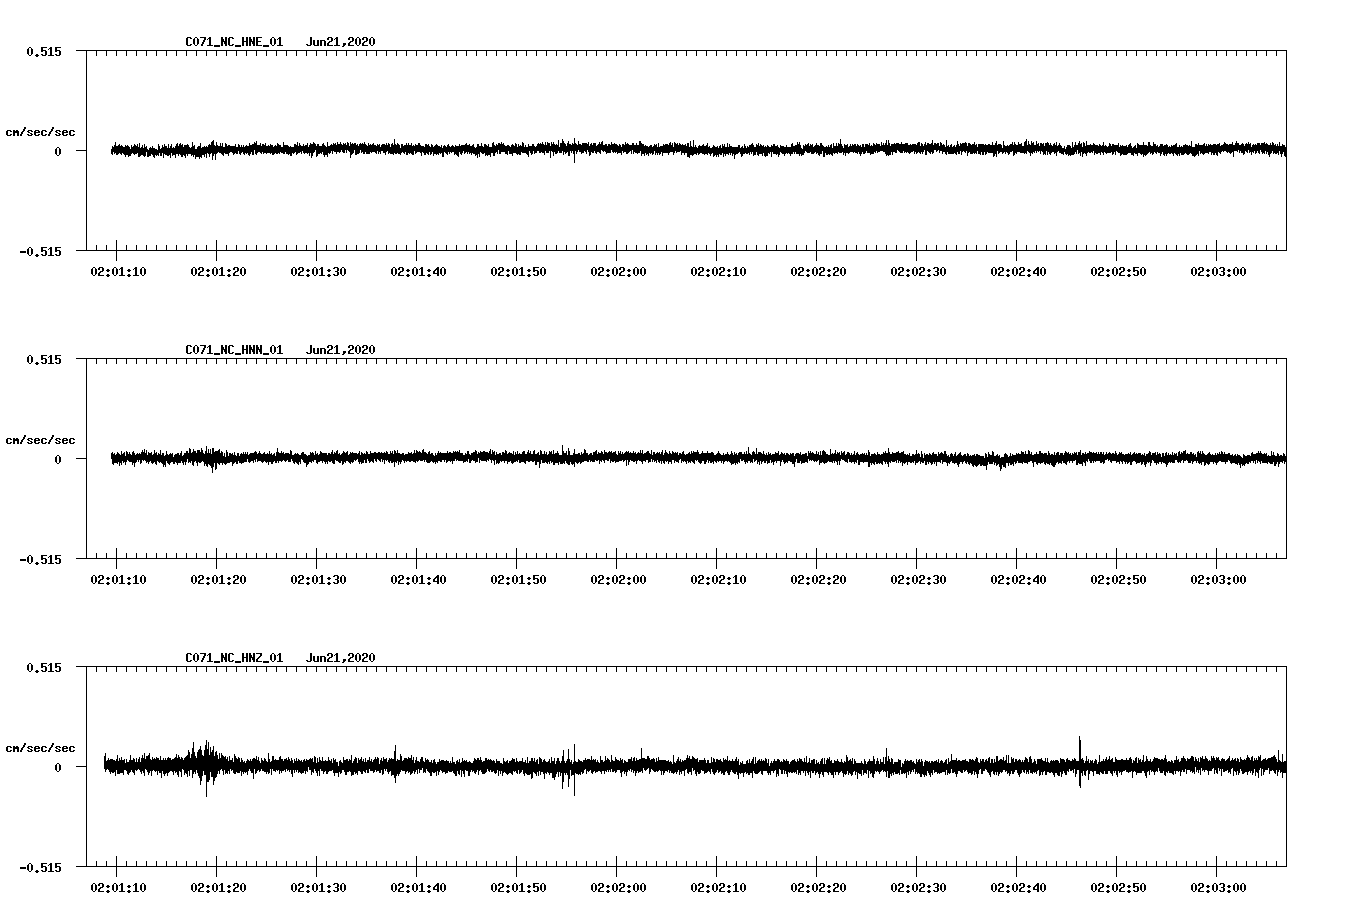1358x924 pixels.
Task: Click 02:01:40 time label under HNZ plot
Action: coord(418,888)
